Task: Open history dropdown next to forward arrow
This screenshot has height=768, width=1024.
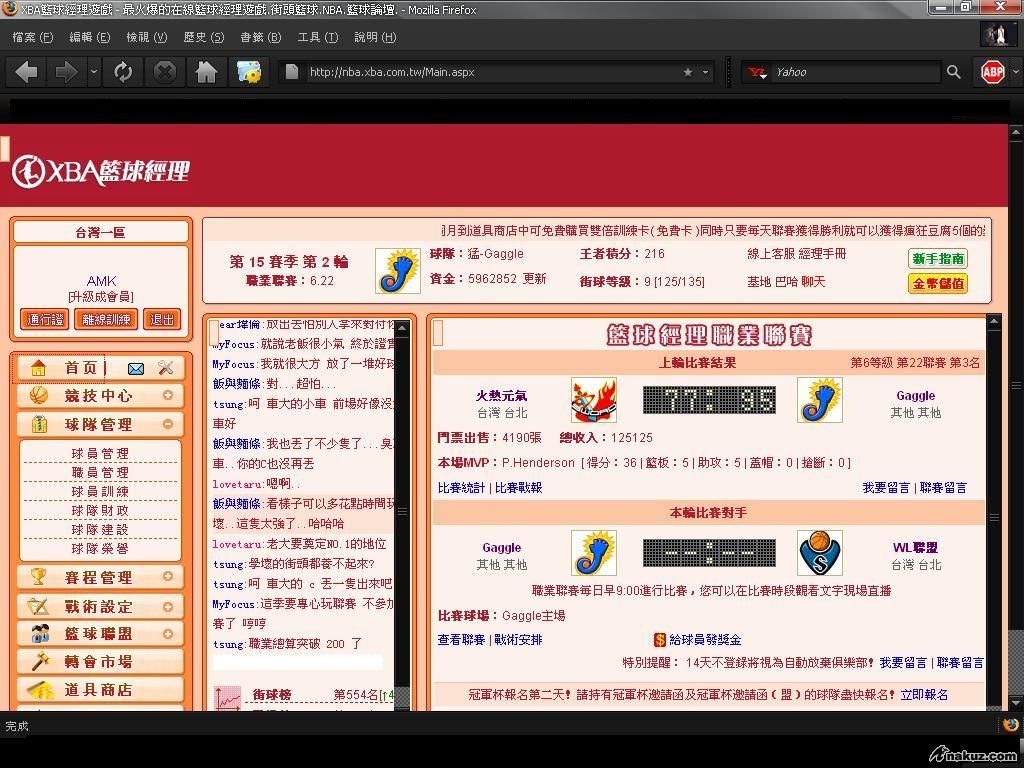Action: click(x=94, y=72)
